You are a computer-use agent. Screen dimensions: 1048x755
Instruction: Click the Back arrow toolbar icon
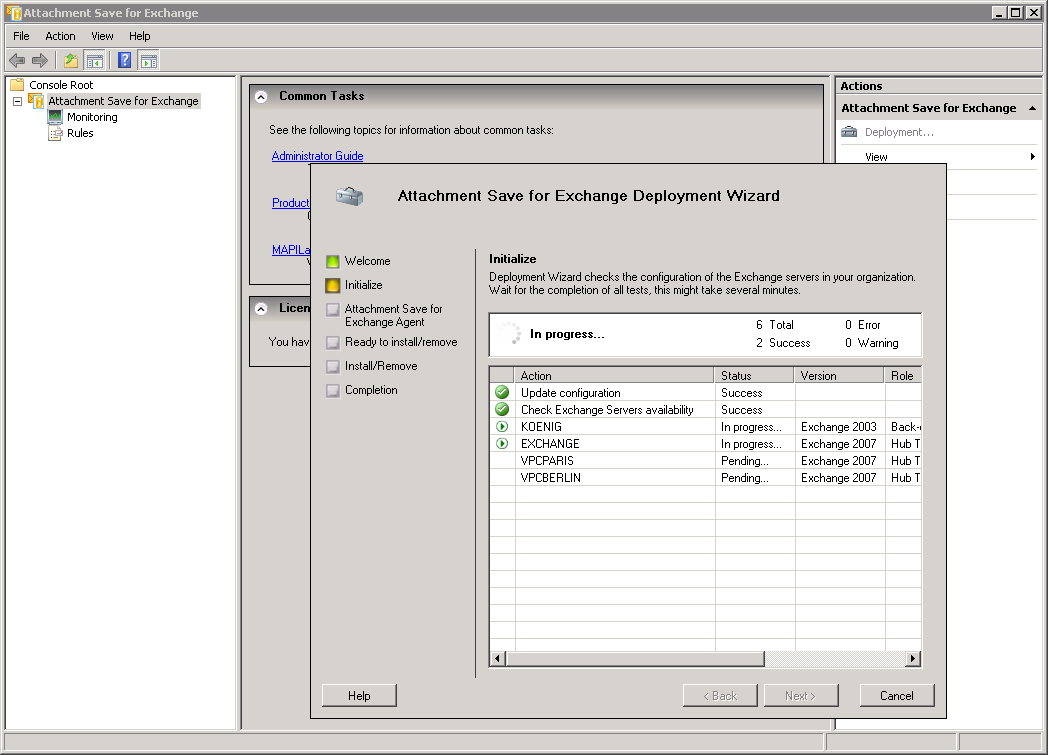click(17, 61)
